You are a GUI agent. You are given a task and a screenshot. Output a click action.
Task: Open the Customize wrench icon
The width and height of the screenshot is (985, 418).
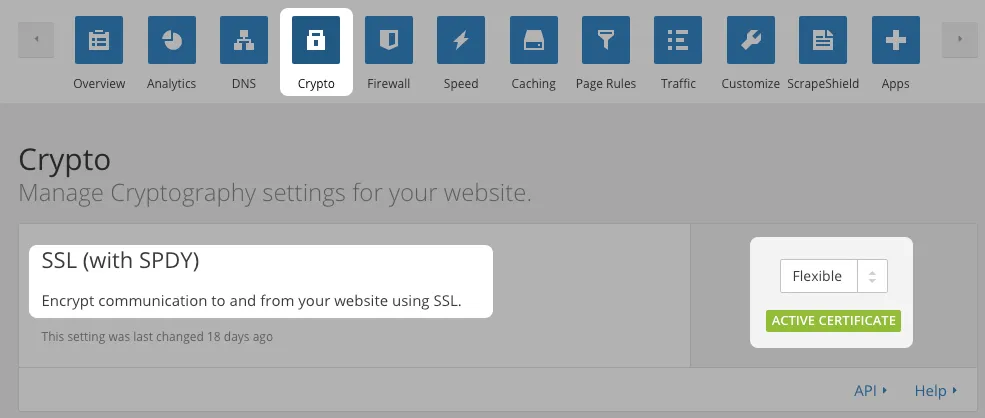pyautogui.click(x=751, y=40)
